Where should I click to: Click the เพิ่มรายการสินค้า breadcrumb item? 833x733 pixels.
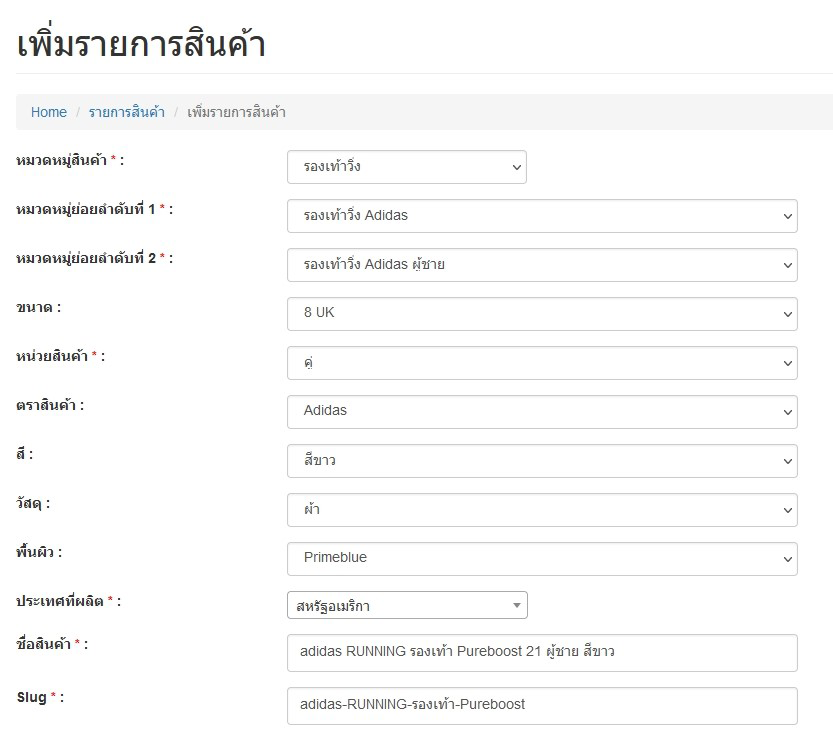coord(236,112)
